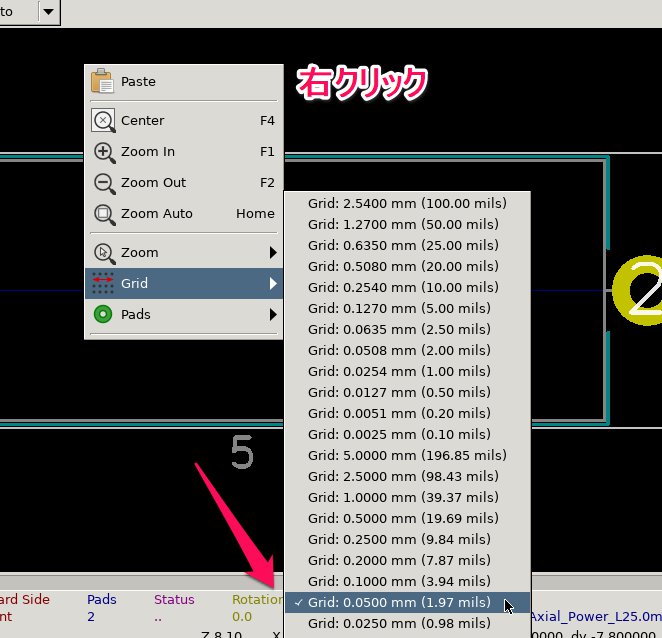Click the Pads label in status bar
Viewport: 662px width, 638px height.
pyautogui.click(x=101, y=600)
